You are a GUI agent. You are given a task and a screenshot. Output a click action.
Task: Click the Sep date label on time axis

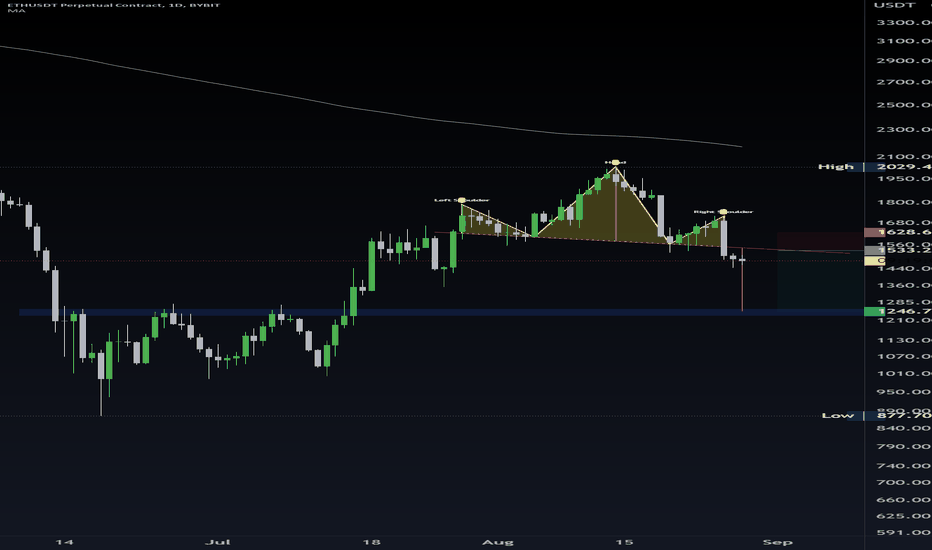(x=777, y=542)
